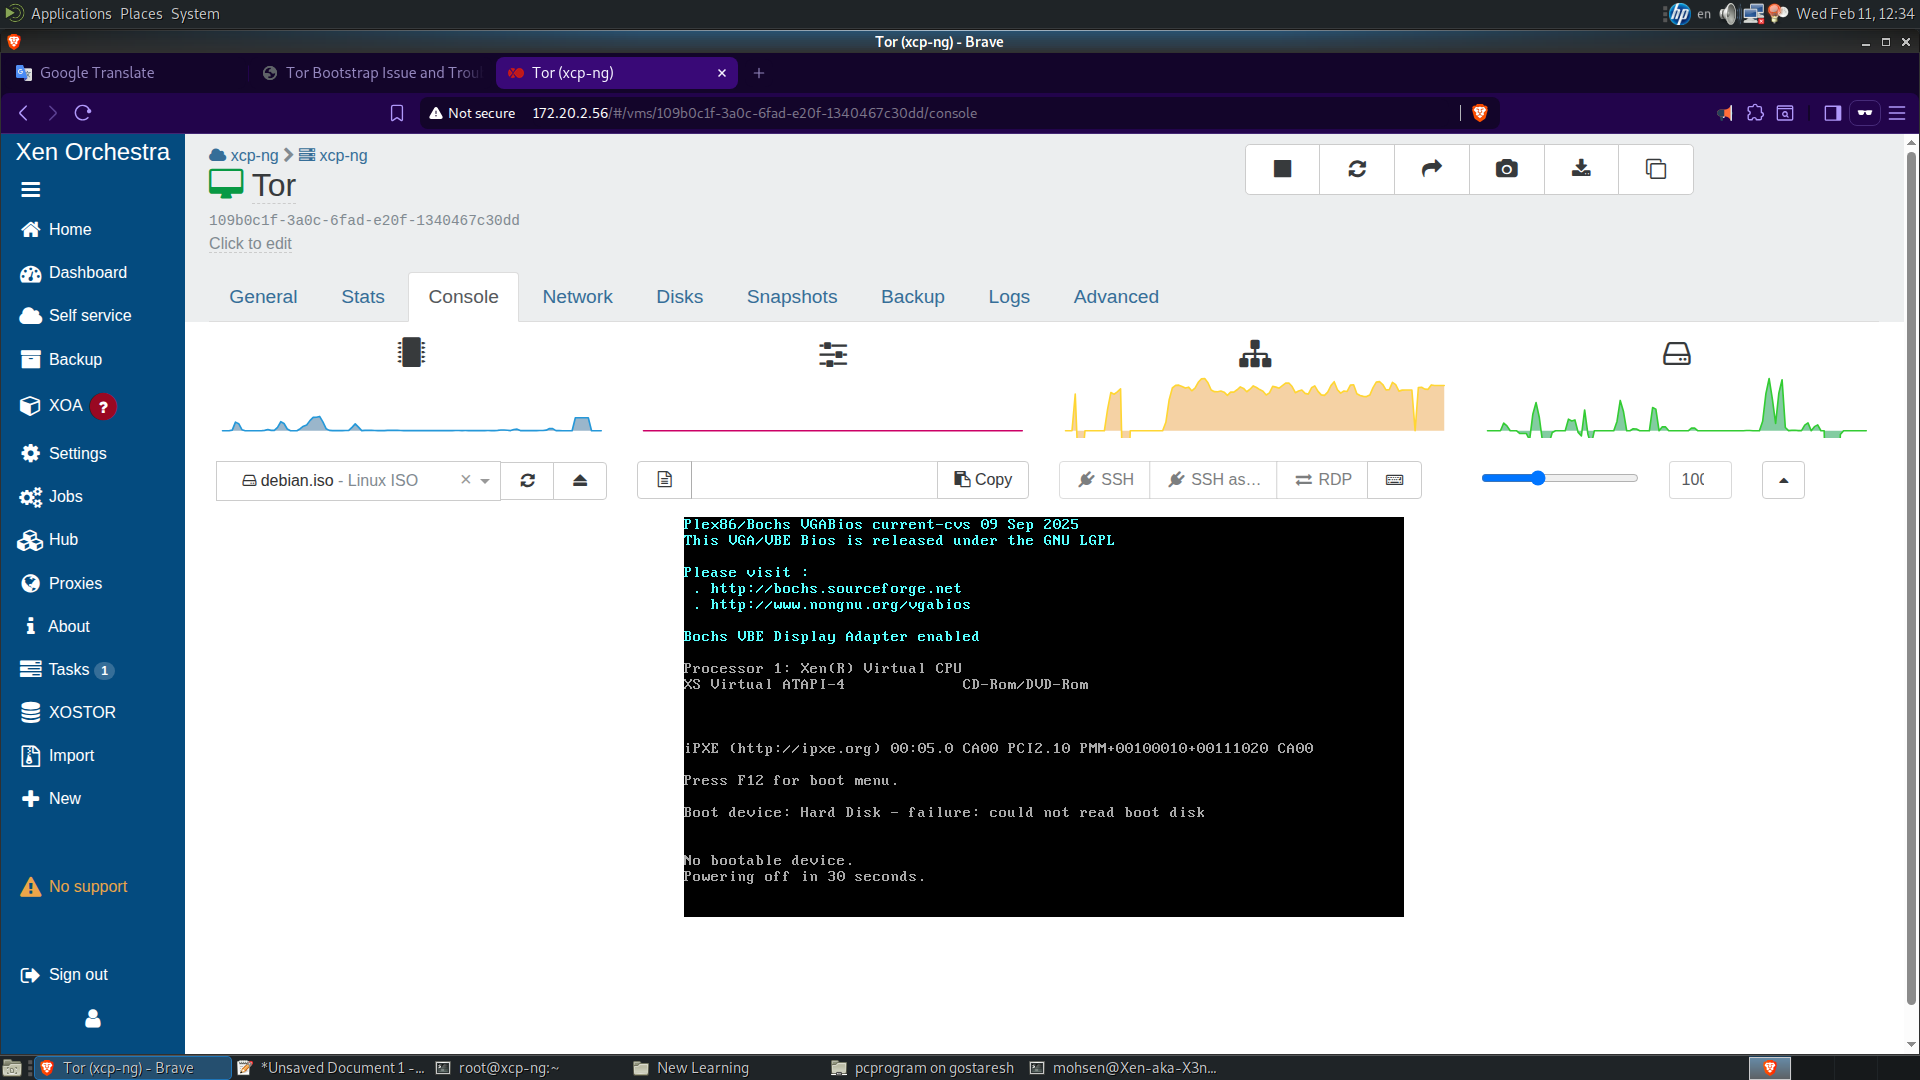The width and height of the screenshot is (1920, 1080).
Task: Switch to the Snapshots tab
Action: [x=791, y=296]
